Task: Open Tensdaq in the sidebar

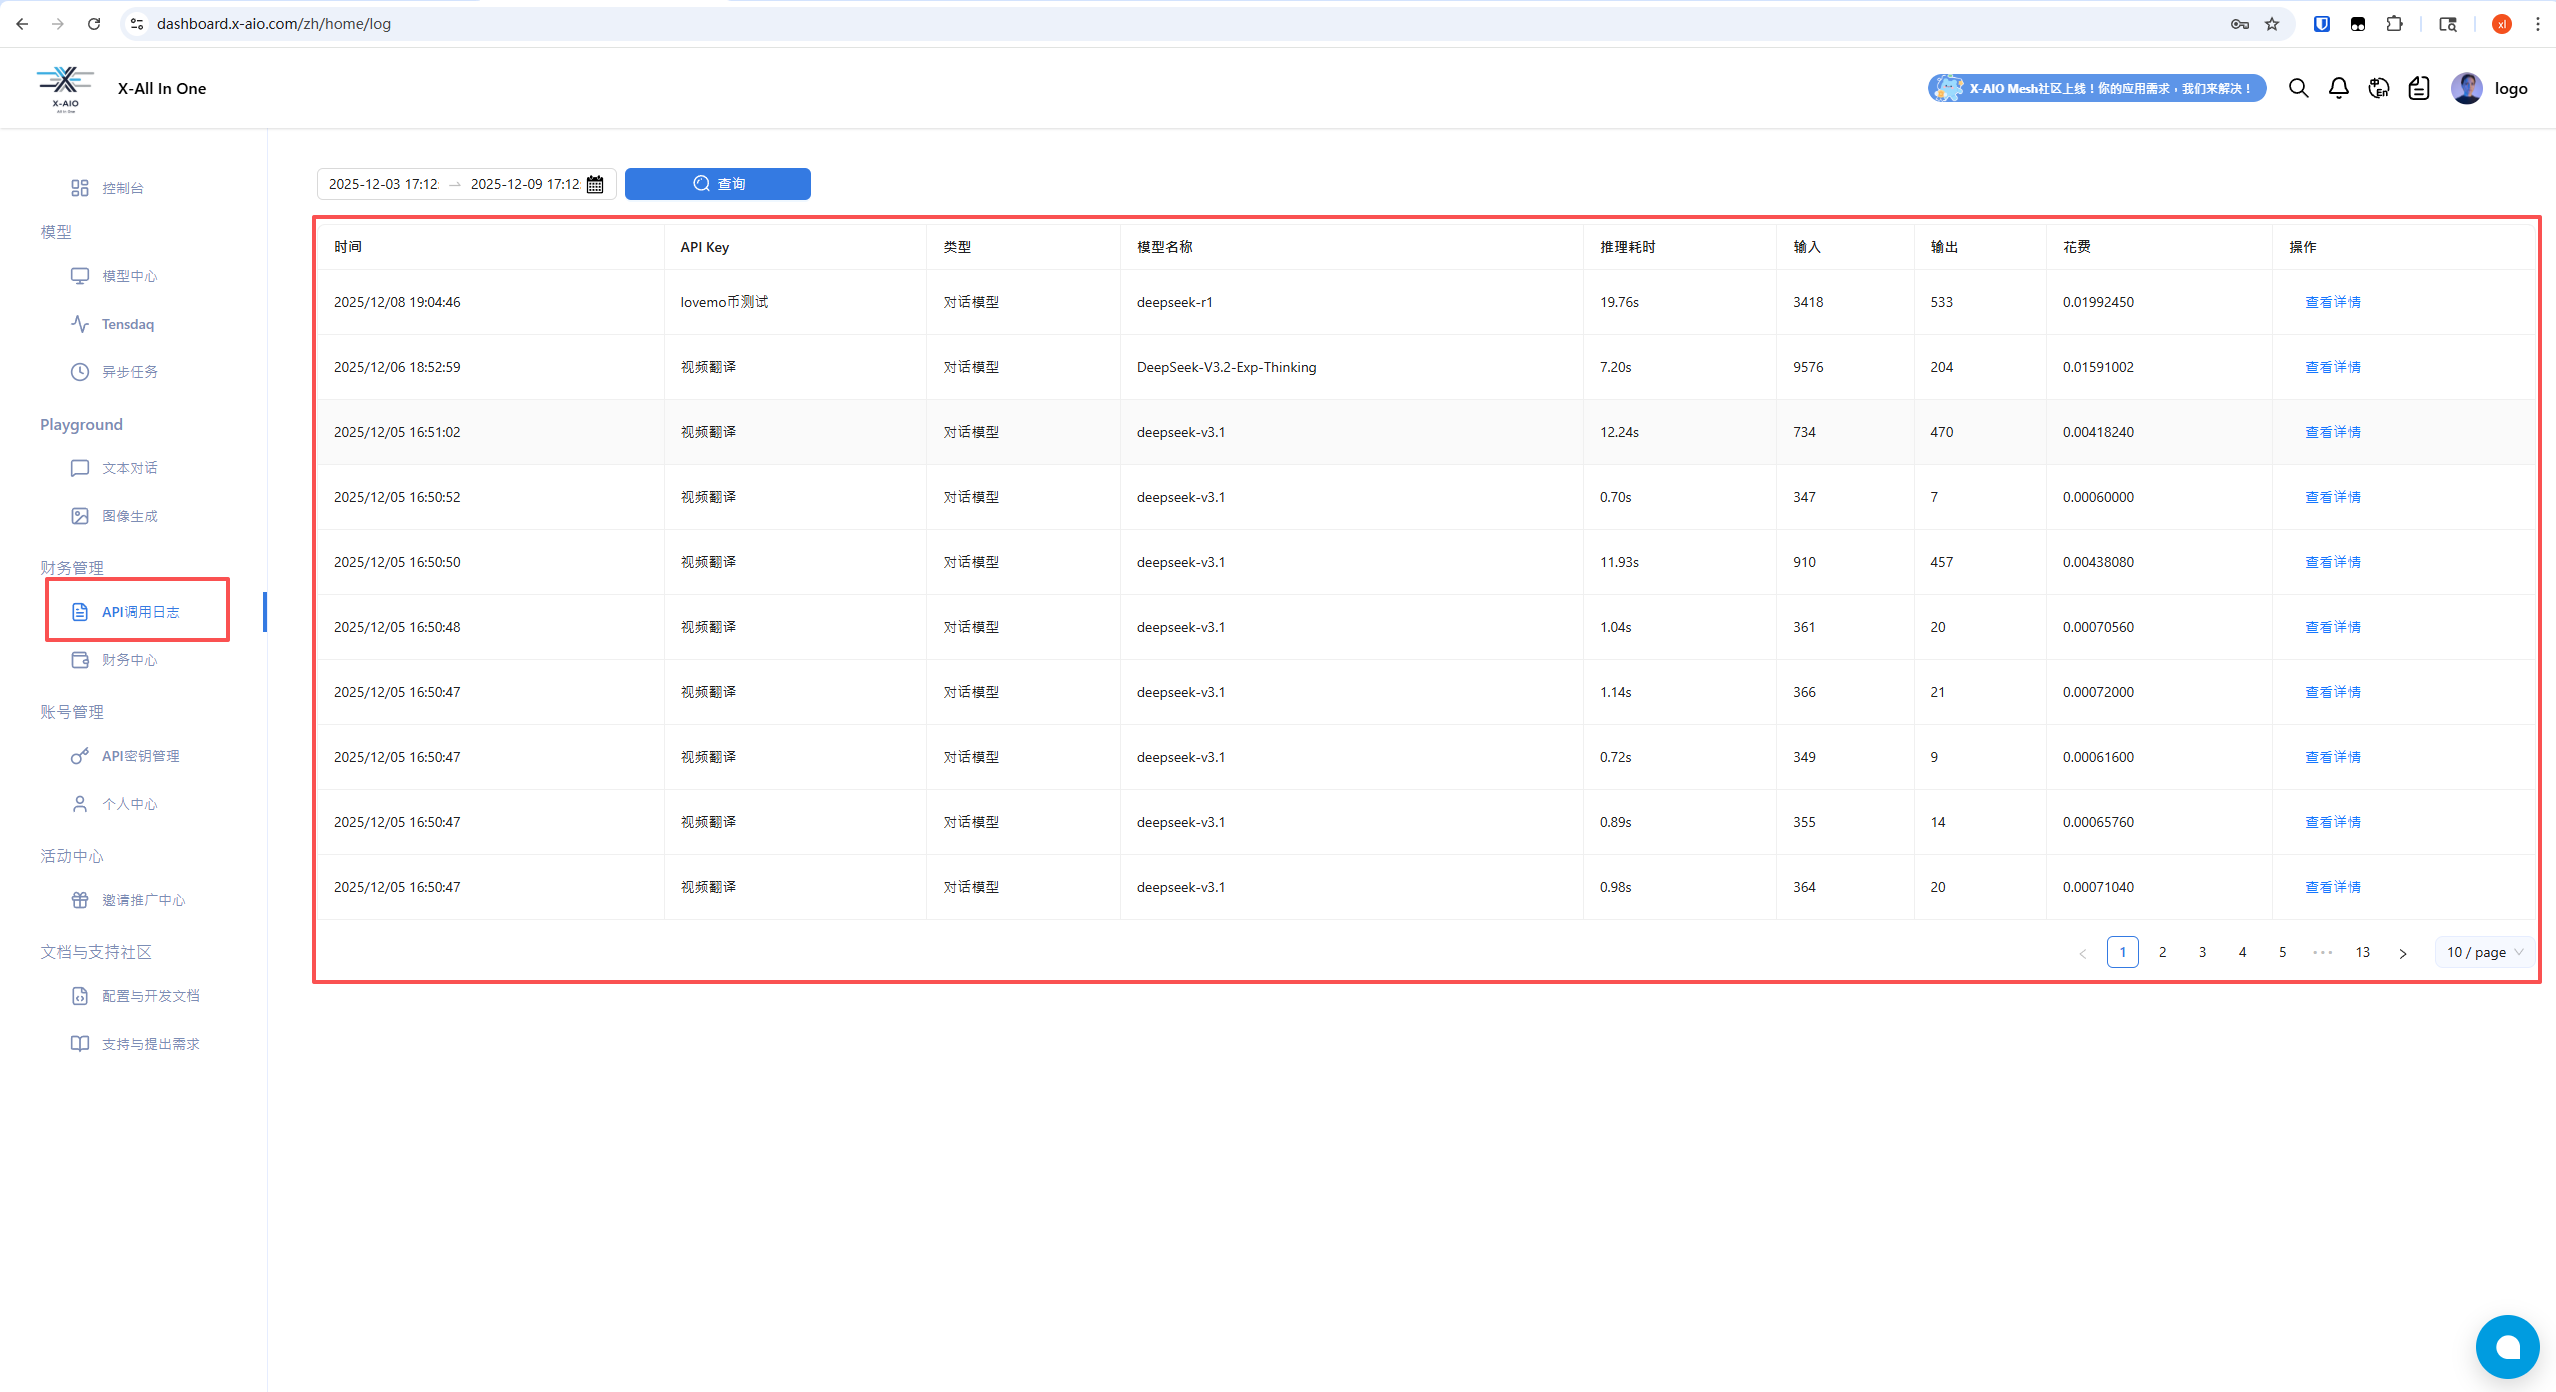Action: [x=127, y=324]
